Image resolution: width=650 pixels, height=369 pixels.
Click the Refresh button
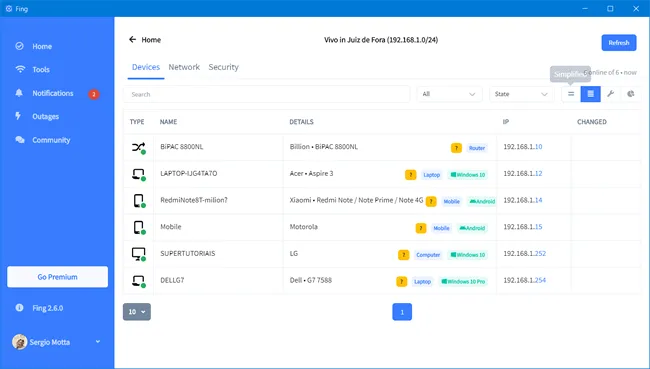coord(618,43)
